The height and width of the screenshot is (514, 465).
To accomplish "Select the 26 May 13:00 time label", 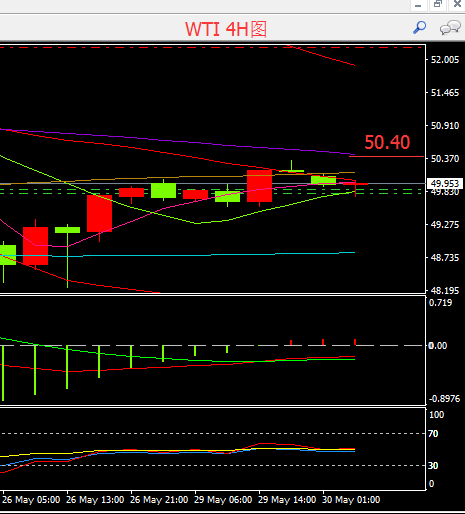I will point(95,500).
